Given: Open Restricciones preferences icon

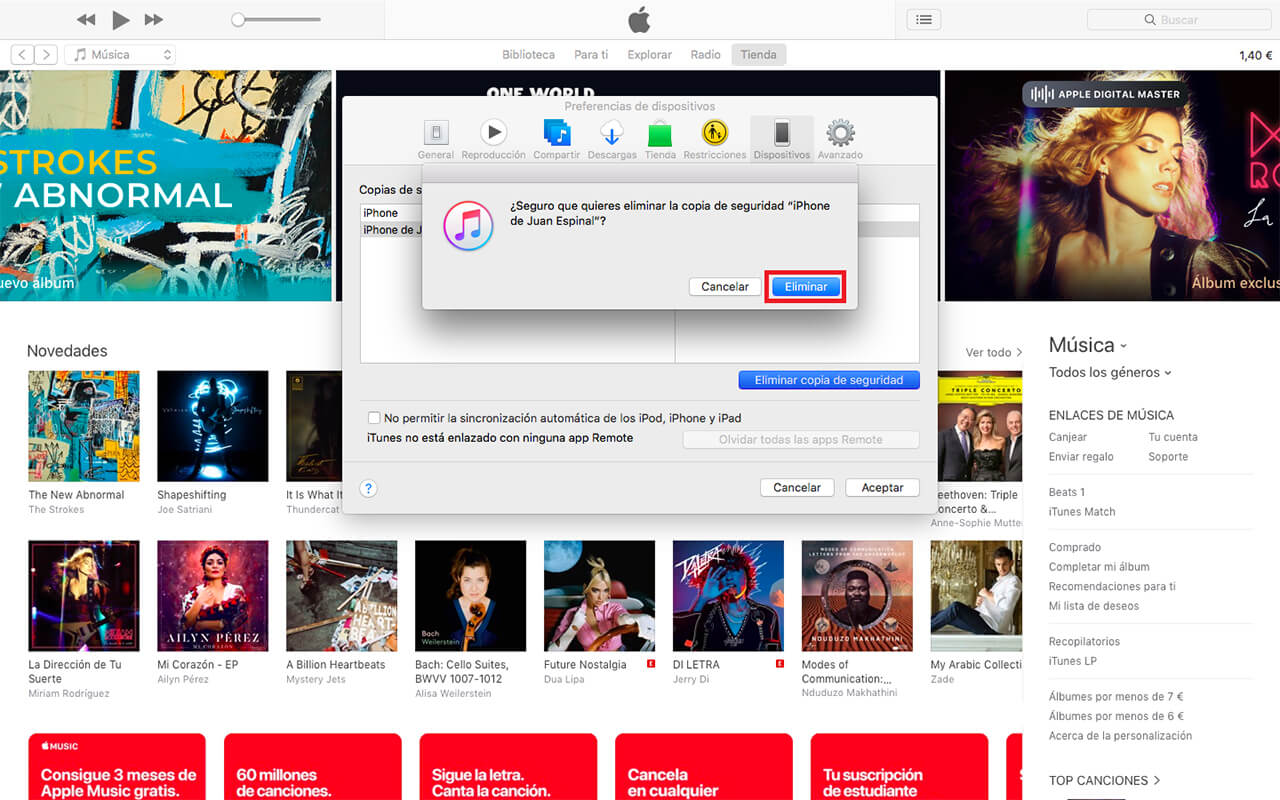Looking at the screenshot, I should click(715, 139).
